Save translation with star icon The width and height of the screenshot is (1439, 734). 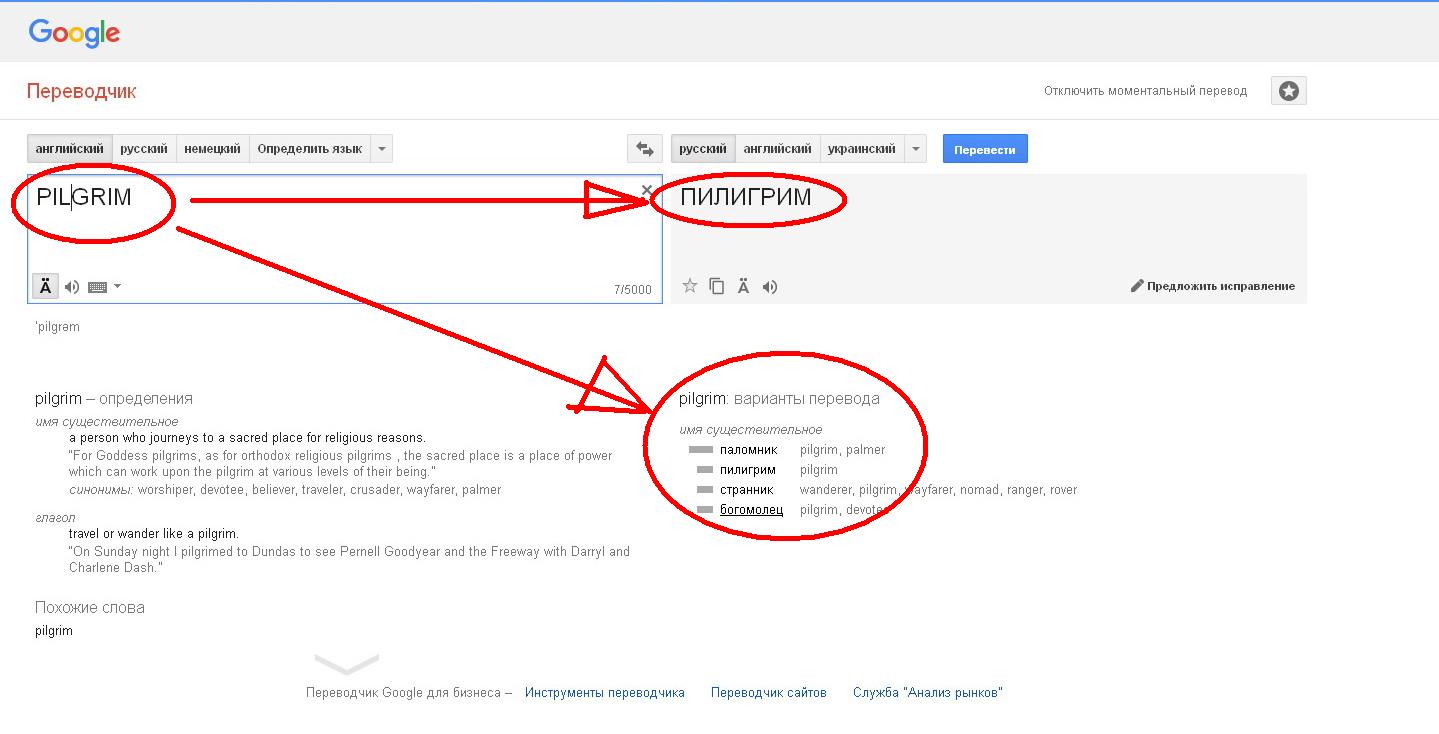(x=690, y=286)
